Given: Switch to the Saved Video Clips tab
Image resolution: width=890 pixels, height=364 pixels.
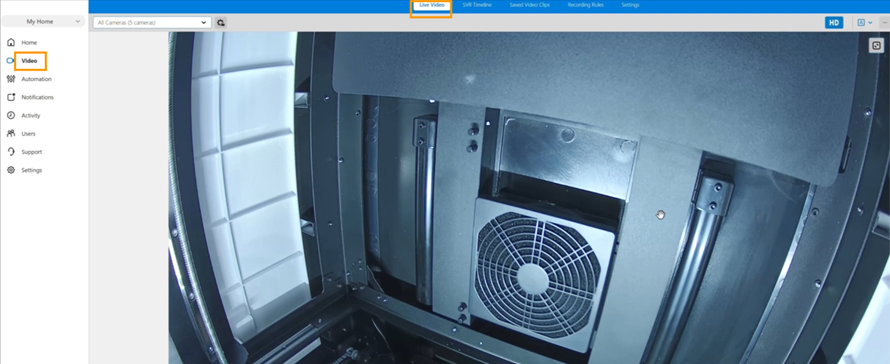Looking at the screenshot, I should [x=530, y=5].
